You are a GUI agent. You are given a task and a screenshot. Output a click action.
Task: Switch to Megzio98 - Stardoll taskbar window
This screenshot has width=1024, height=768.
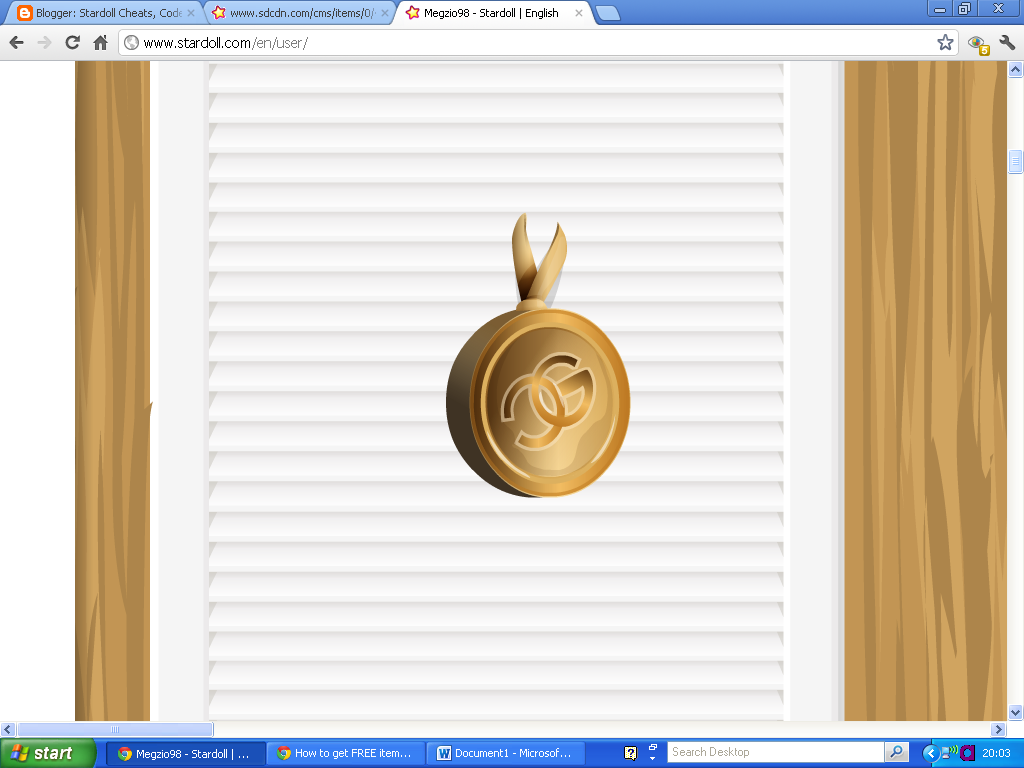coord(185,754)
